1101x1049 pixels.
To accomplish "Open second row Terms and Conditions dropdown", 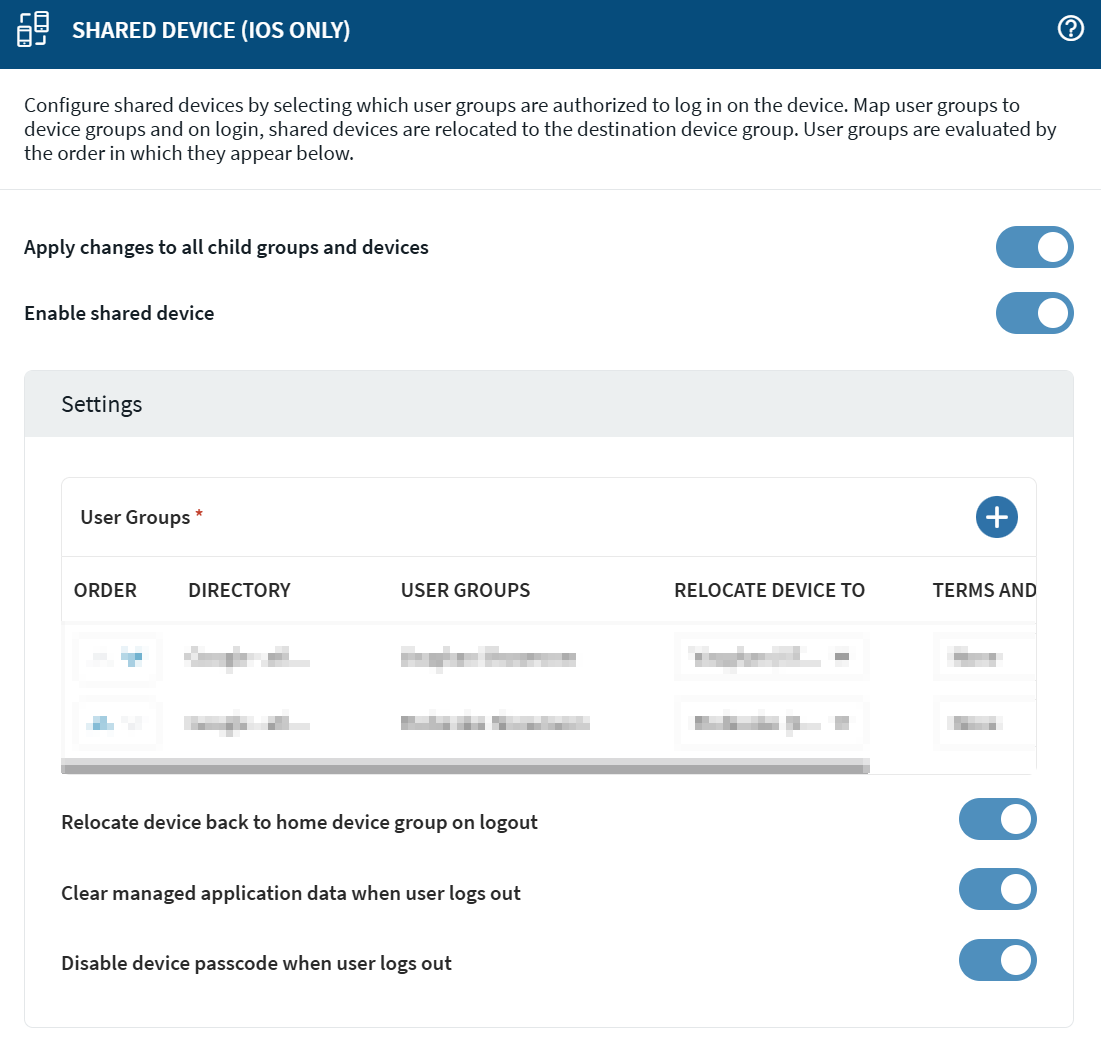I will [983, 722].
